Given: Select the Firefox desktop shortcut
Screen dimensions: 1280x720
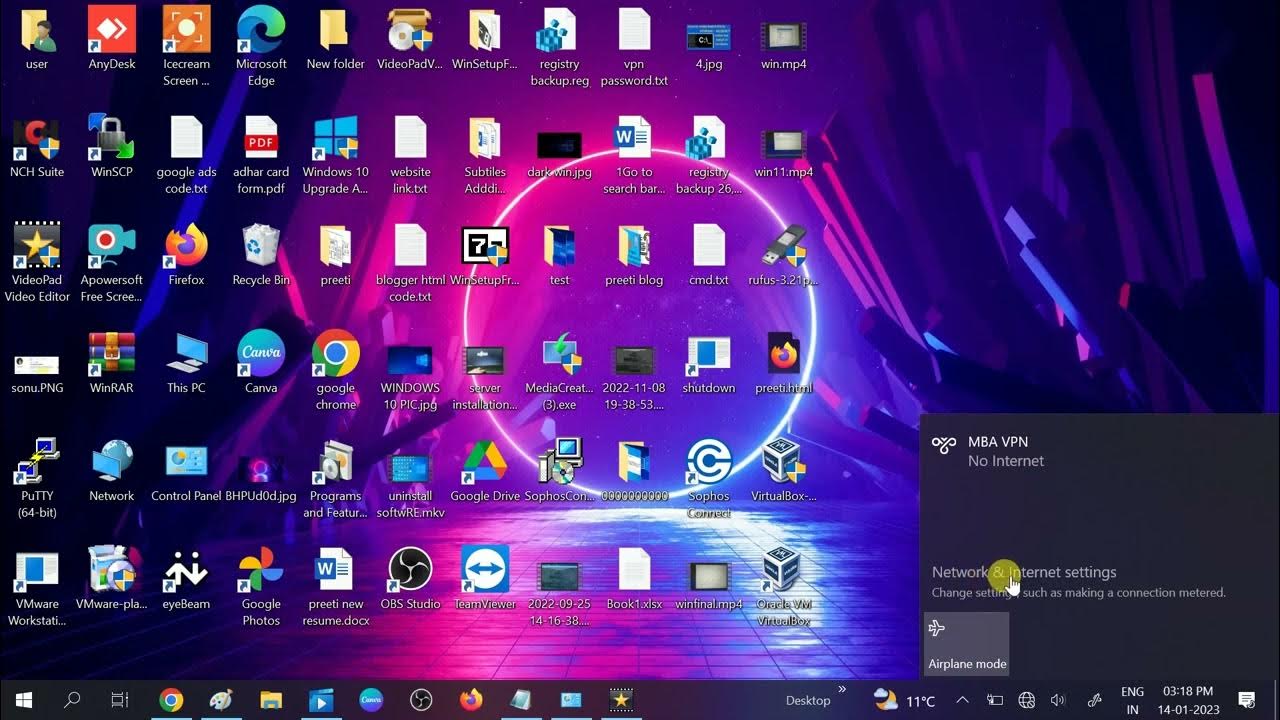Looking at the screenshot, I should (x=186, y=255).
